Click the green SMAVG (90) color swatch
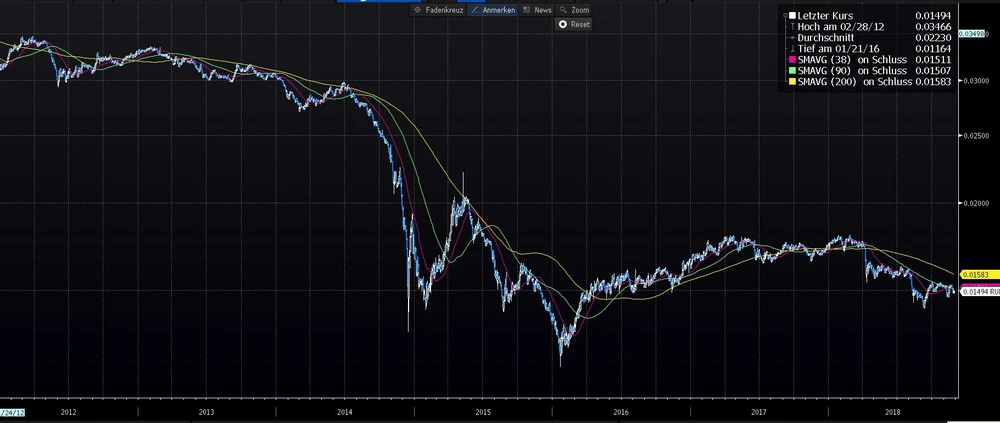This screenshot has width=1000, height=423. click(x=790, y=71)
